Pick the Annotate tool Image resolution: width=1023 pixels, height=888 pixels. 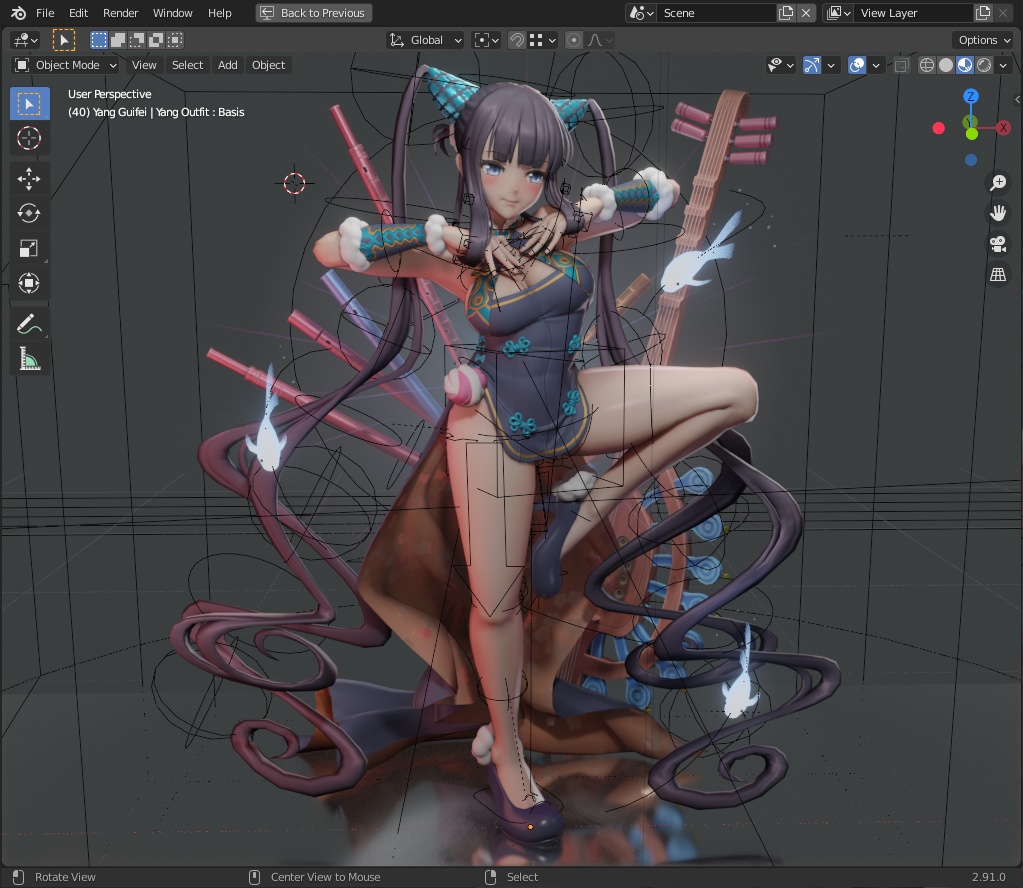tap(29, 322)
